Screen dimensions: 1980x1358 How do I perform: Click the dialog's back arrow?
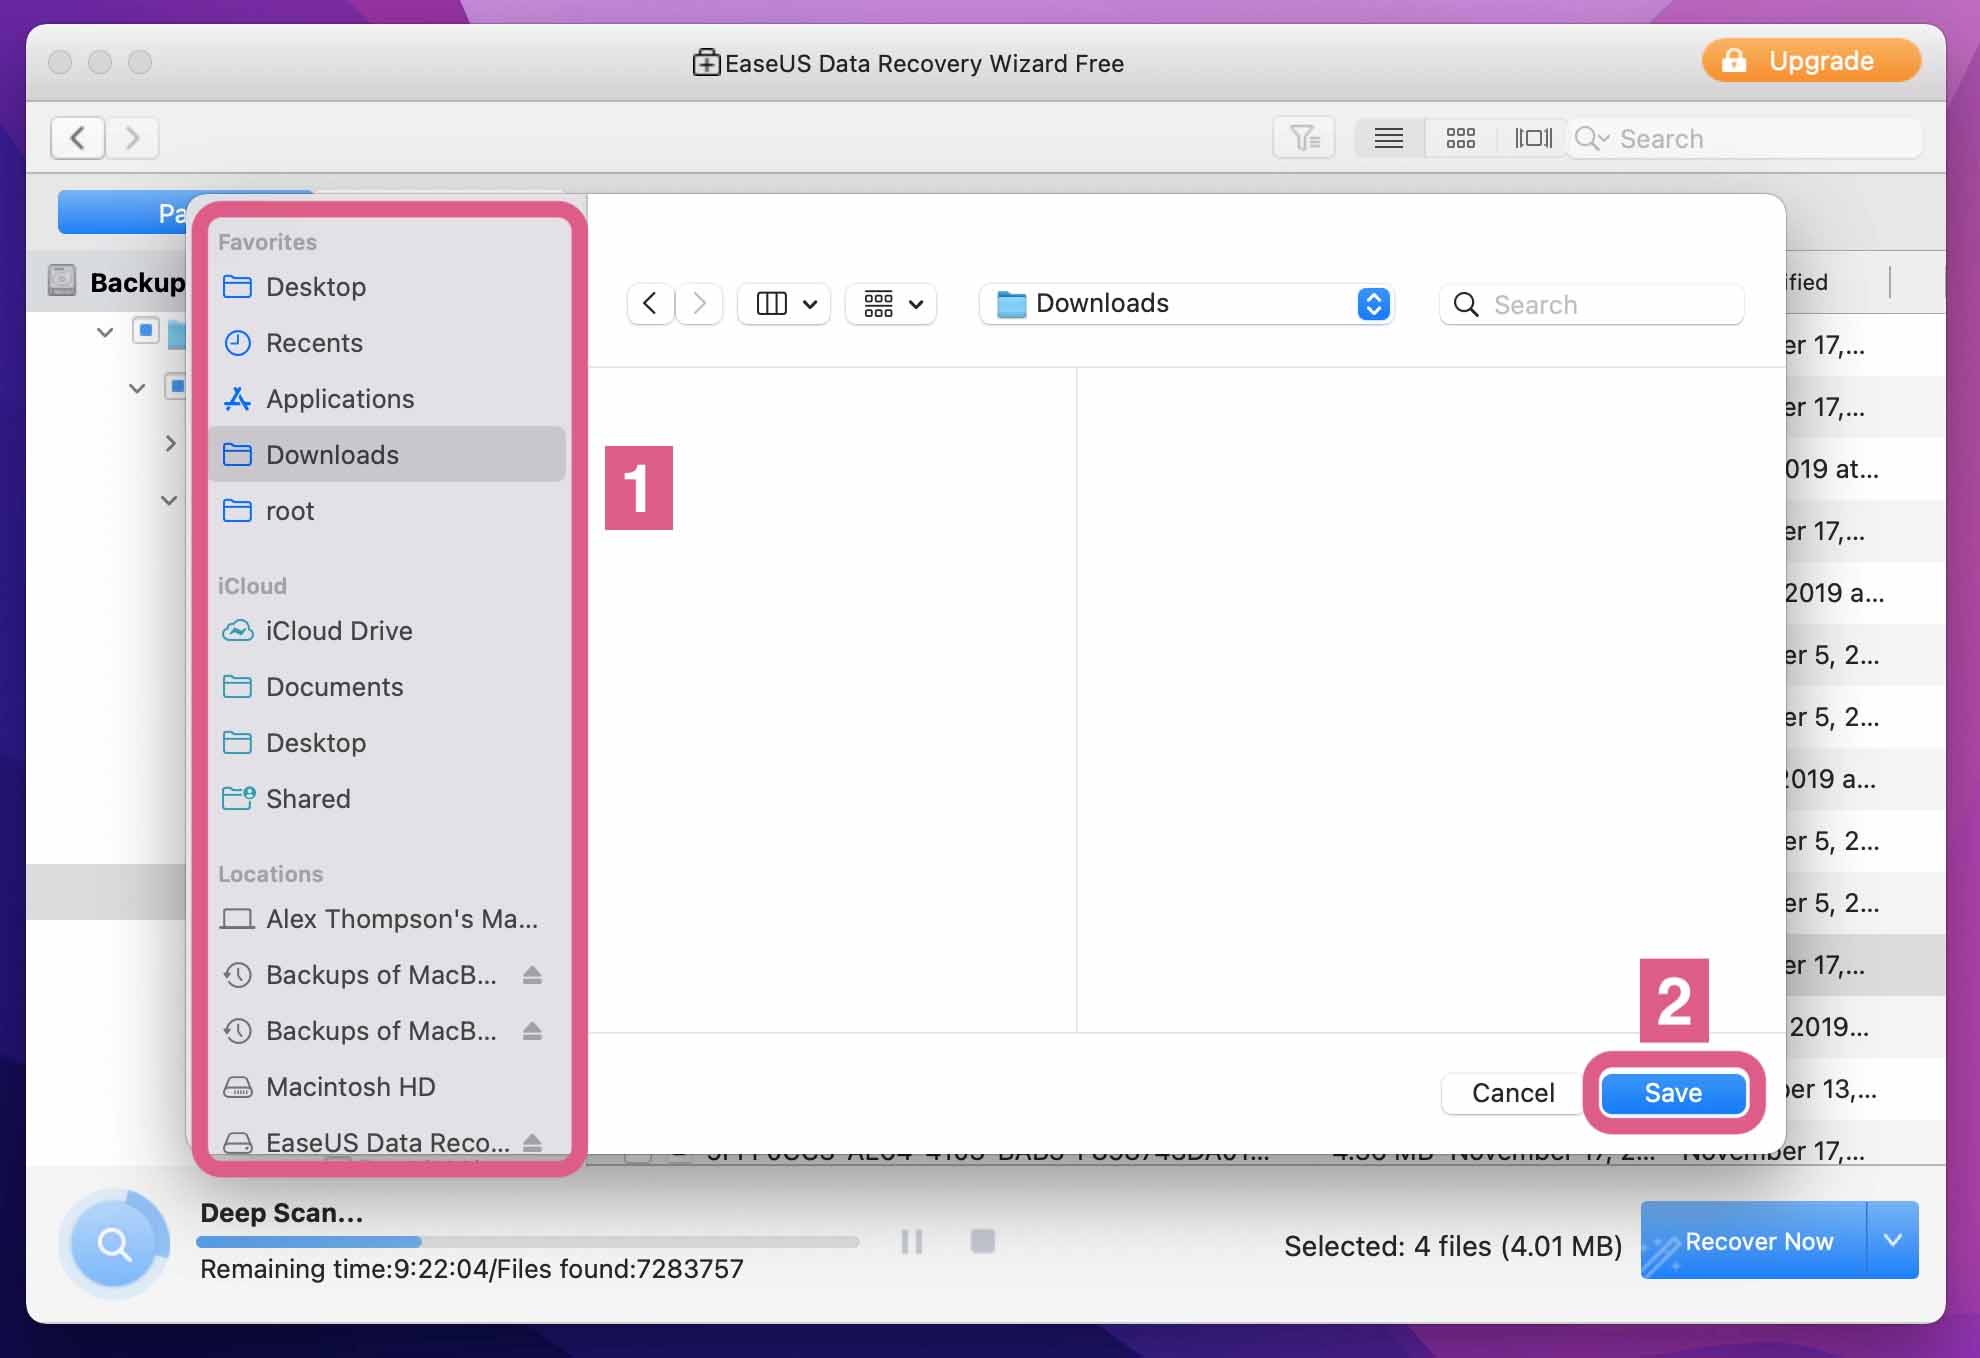pos(650,303)
